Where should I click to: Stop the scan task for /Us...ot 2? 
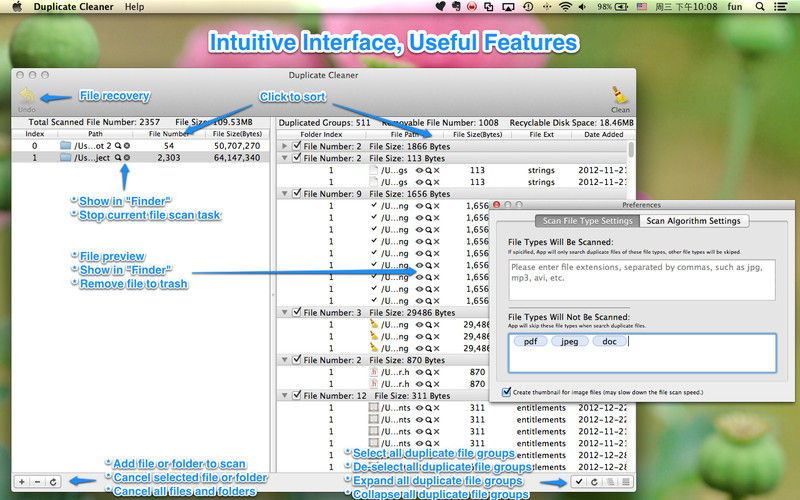127,146
